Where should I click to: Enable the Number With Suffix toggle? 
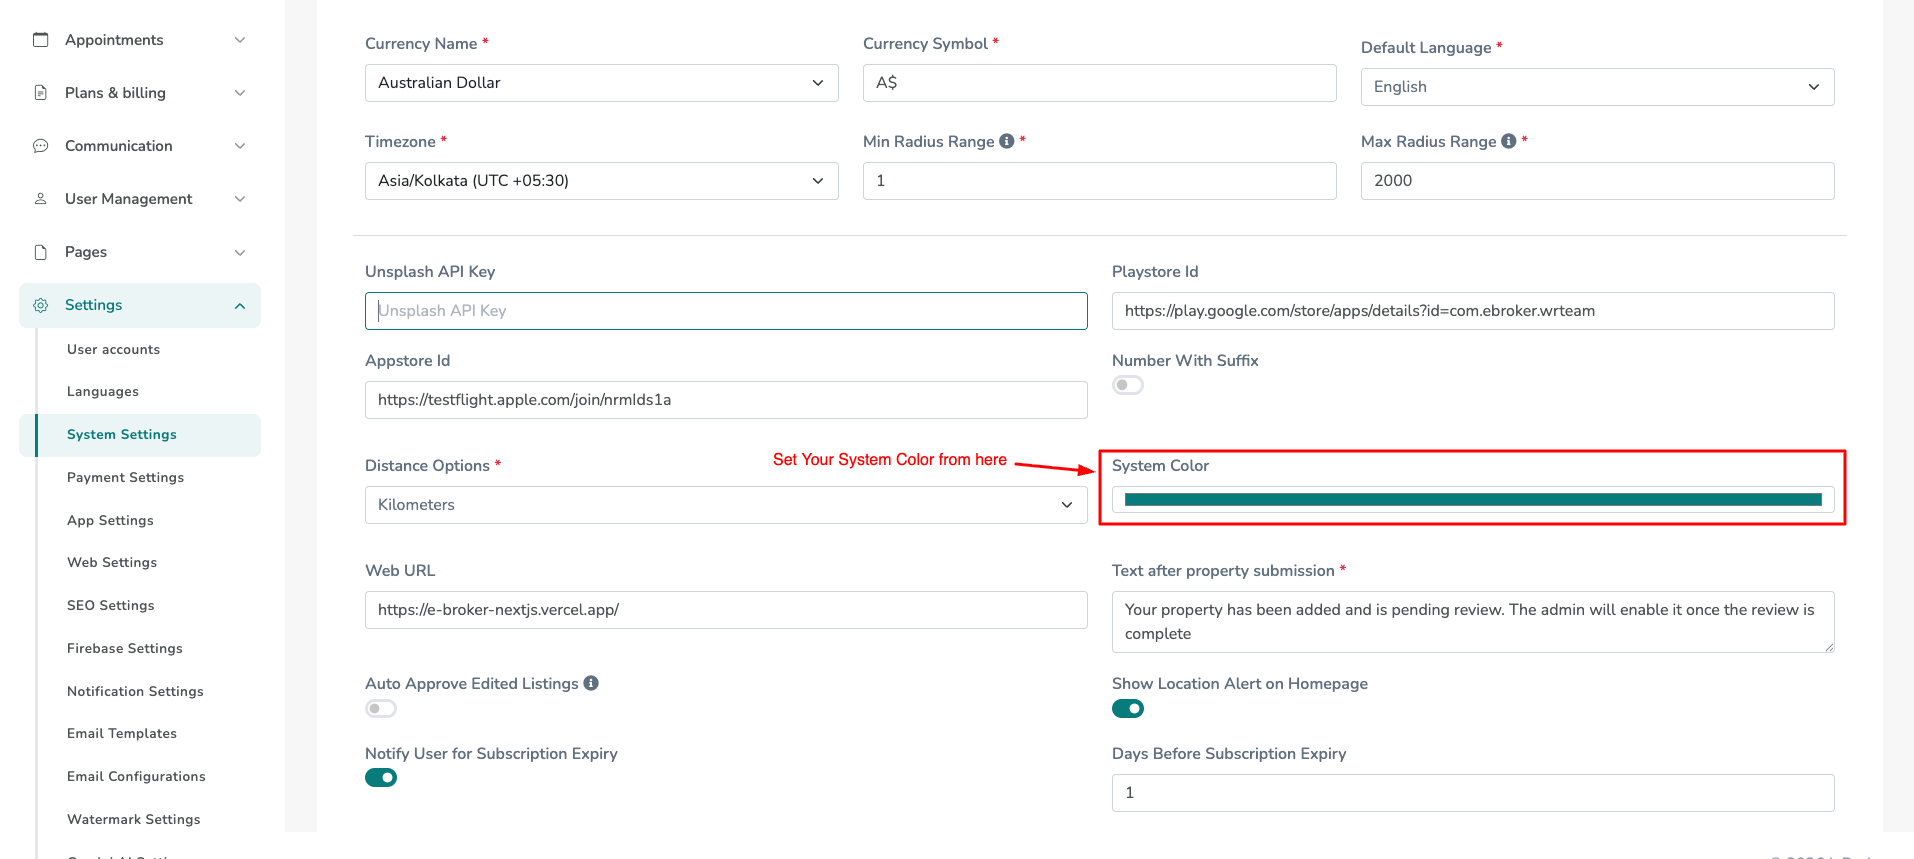coord(1127,385)
